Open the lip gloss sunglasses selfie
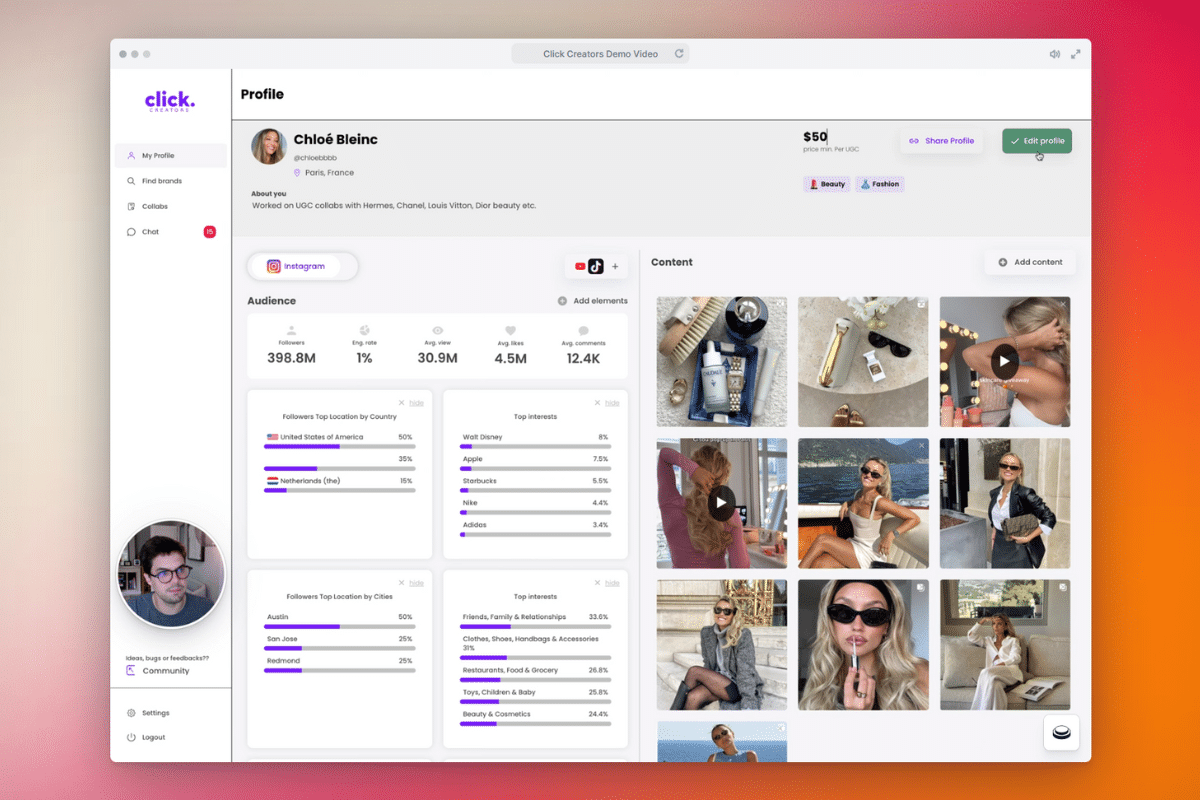The width and height of the screenshot is (1200, 800). pos(863,645)
